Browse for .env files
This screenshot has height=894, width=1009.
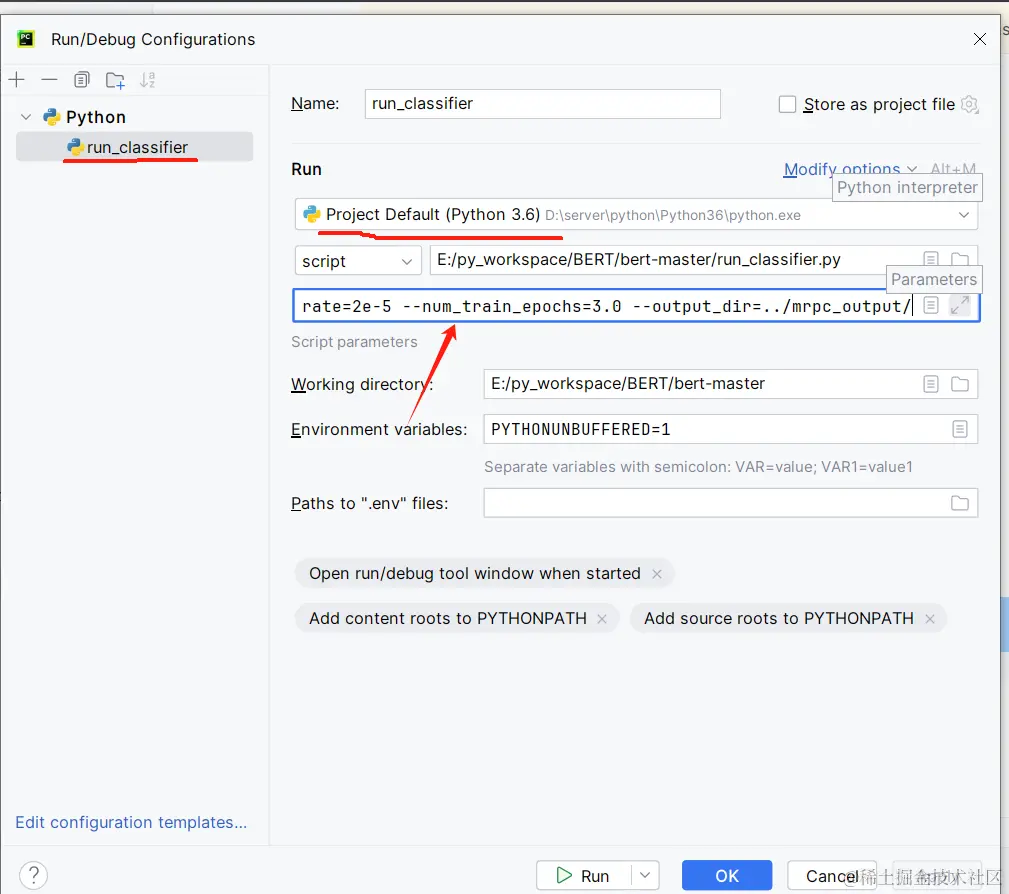(959, 503)
